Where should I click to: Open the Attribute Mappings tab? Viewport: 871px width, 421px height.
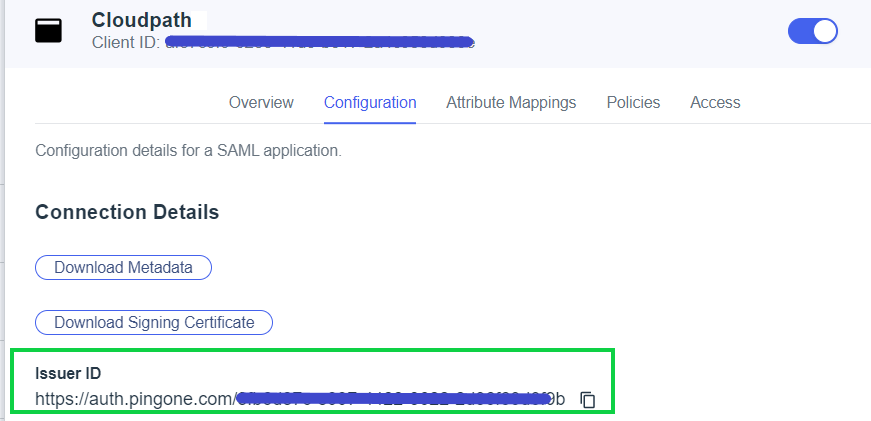coord(511,102)
